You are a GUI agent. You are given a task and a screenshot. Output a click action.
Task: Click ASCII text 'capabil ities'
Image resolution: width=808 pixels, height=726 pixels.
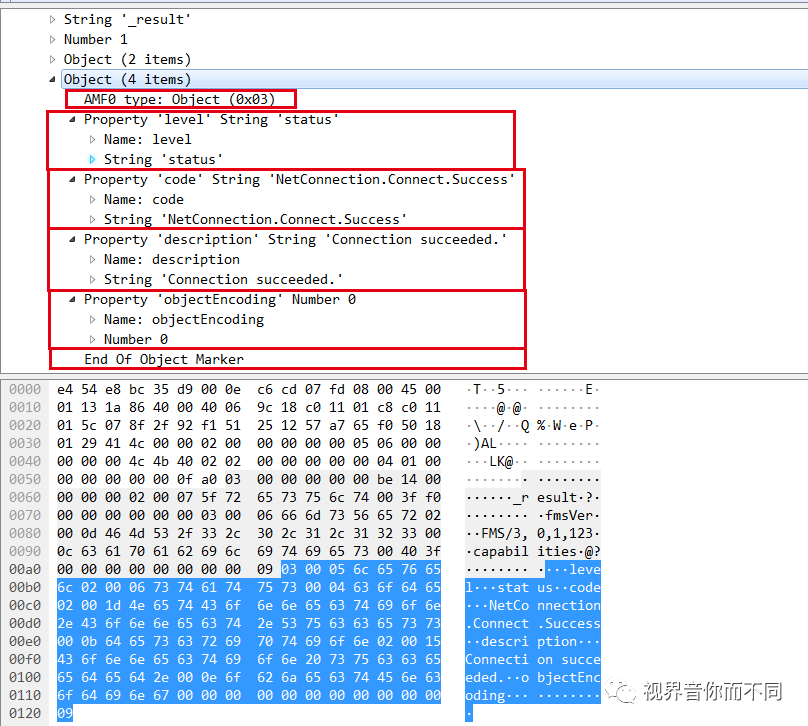pos(525,552)
